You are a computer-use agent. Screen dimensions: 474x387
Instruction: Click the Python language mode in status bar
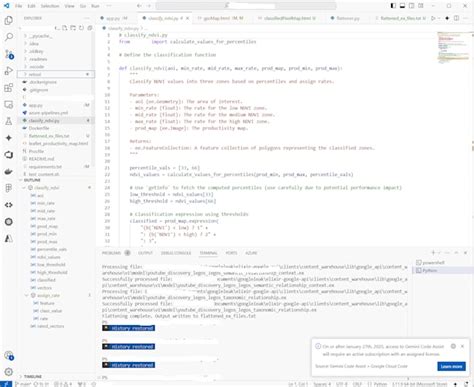(x=380, y=384)
